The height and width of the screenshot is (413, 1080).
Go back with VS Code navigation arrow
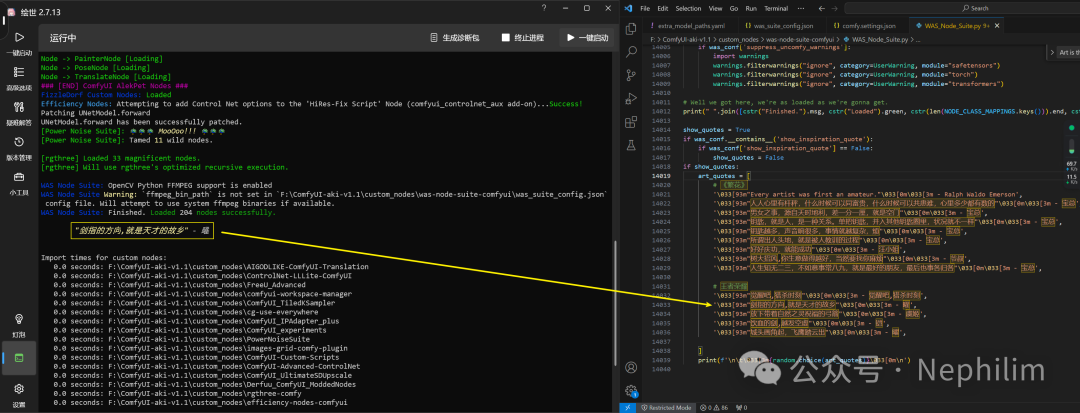click(x=823, y=8)
